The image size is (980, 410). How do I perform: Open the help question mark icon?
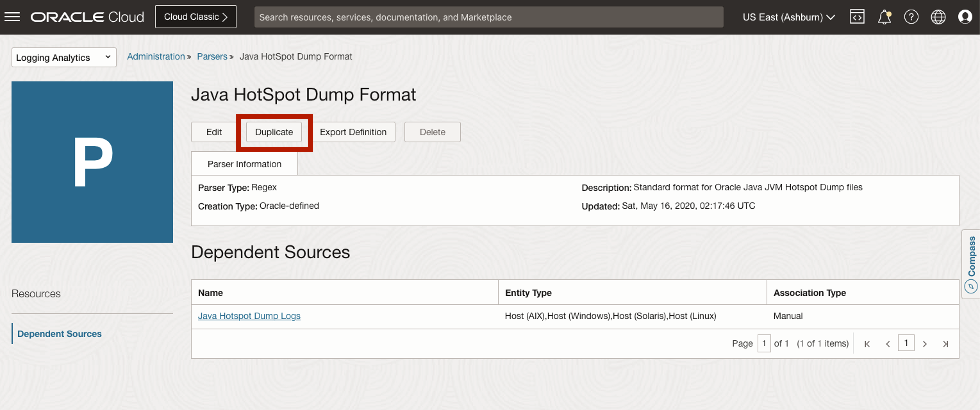(x=911, y=17)
